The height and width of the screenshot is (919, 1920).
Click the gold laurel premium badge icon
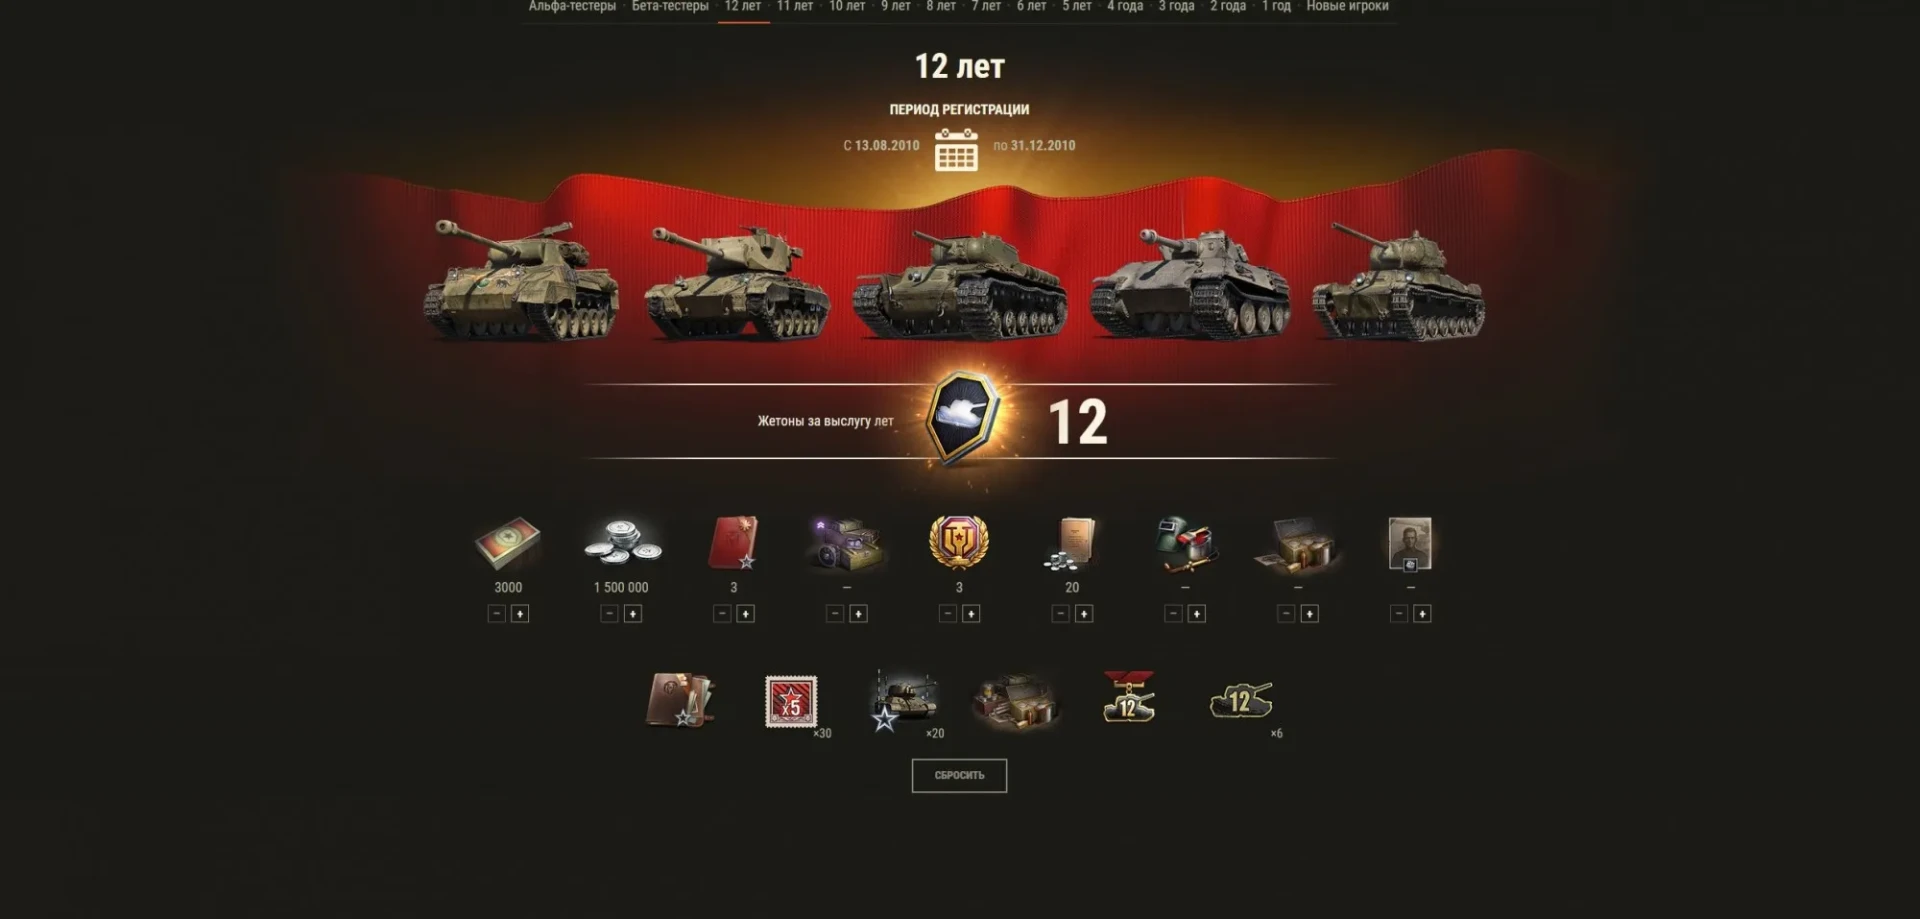(x=959, y=543)
